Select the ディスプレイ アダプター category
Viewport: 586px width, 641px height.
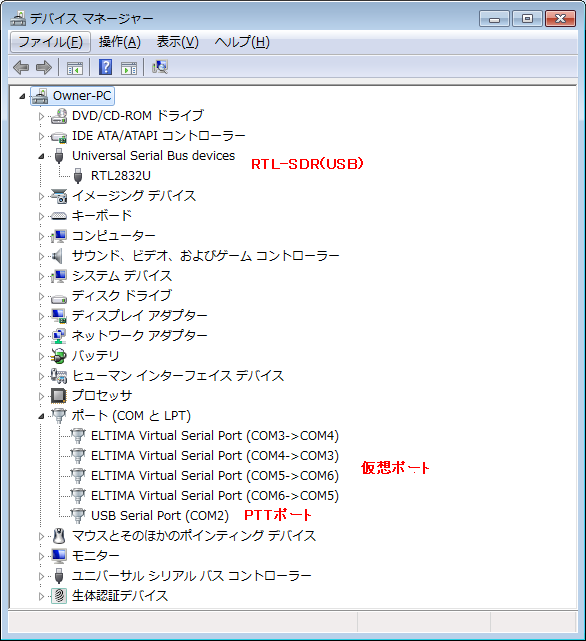point(139,316)
